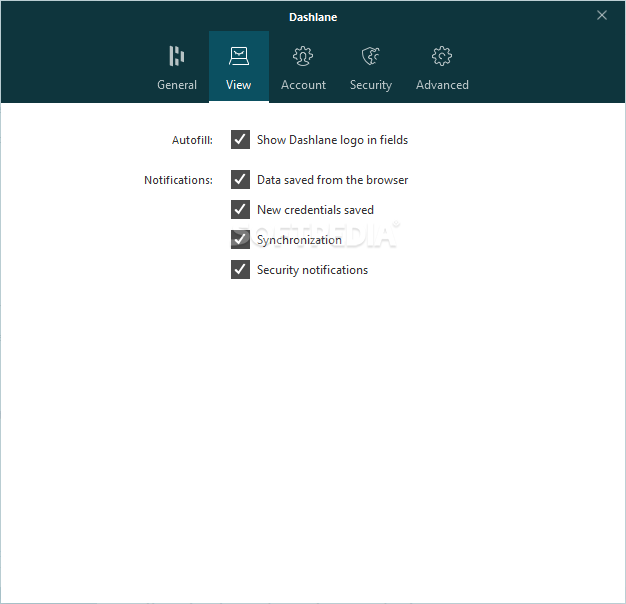Click the "Synchronization" text label

(299, 240)
